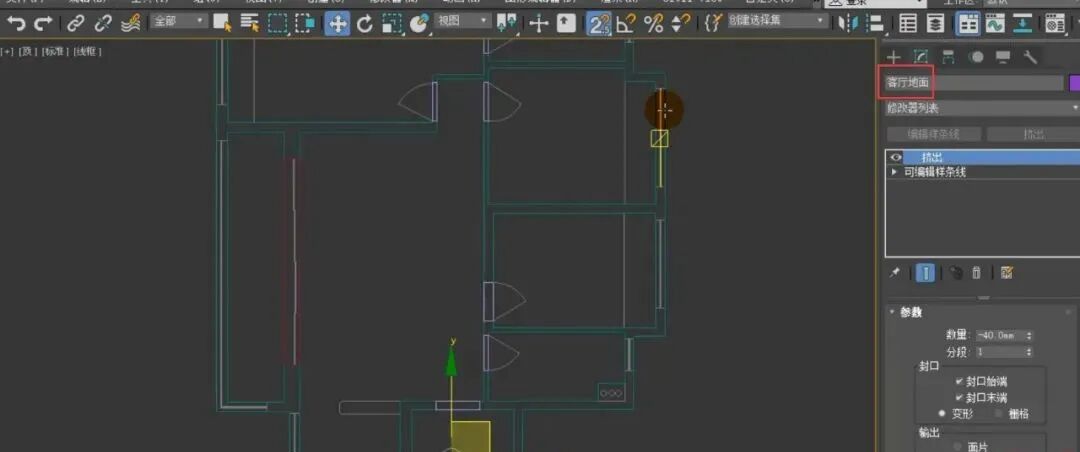
Task: Click the 分段 segments value field
Action: pos(999,352)
